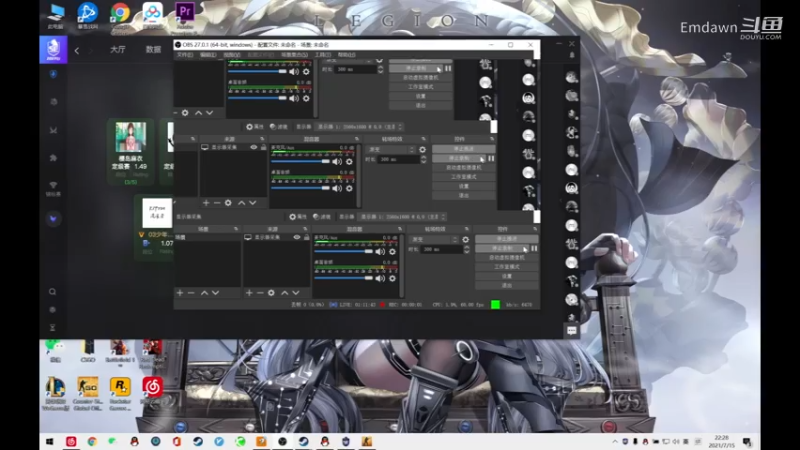Viewport: 800px width, 450px height.
Task: Open main 淡变 scene transition dropdown
Action: pos(435,239)
